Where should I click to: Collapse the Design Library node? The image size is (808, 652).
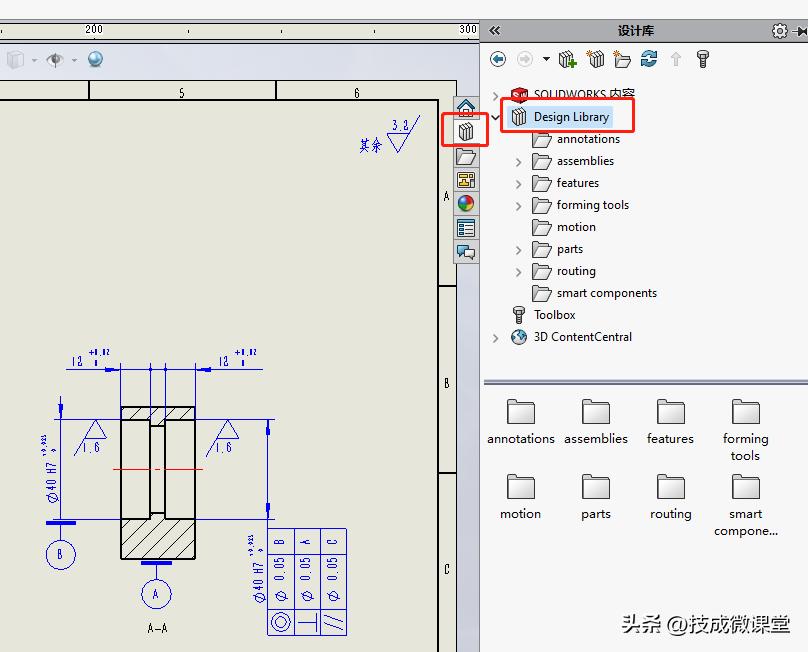(x=493, y=116)
